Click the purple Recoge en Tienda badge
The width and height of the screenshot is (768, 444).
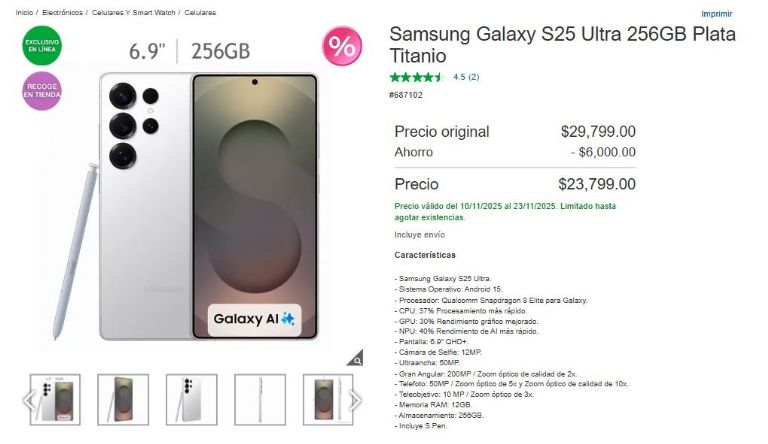(42, 91)
